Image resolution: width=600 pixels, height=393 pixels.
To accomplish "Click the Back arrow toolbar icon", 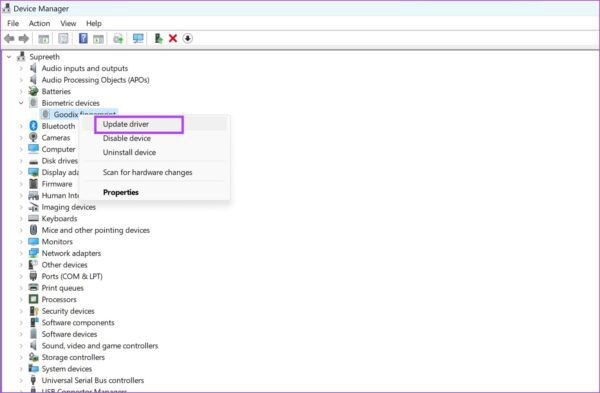I will [9, 38].
